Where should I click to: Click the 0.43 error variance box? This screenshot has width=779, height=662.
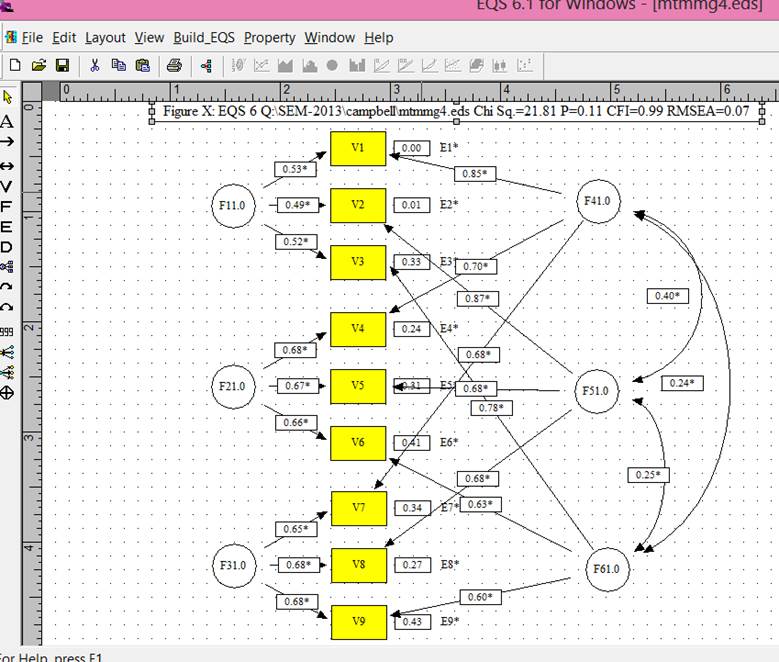tap(412, 622)
